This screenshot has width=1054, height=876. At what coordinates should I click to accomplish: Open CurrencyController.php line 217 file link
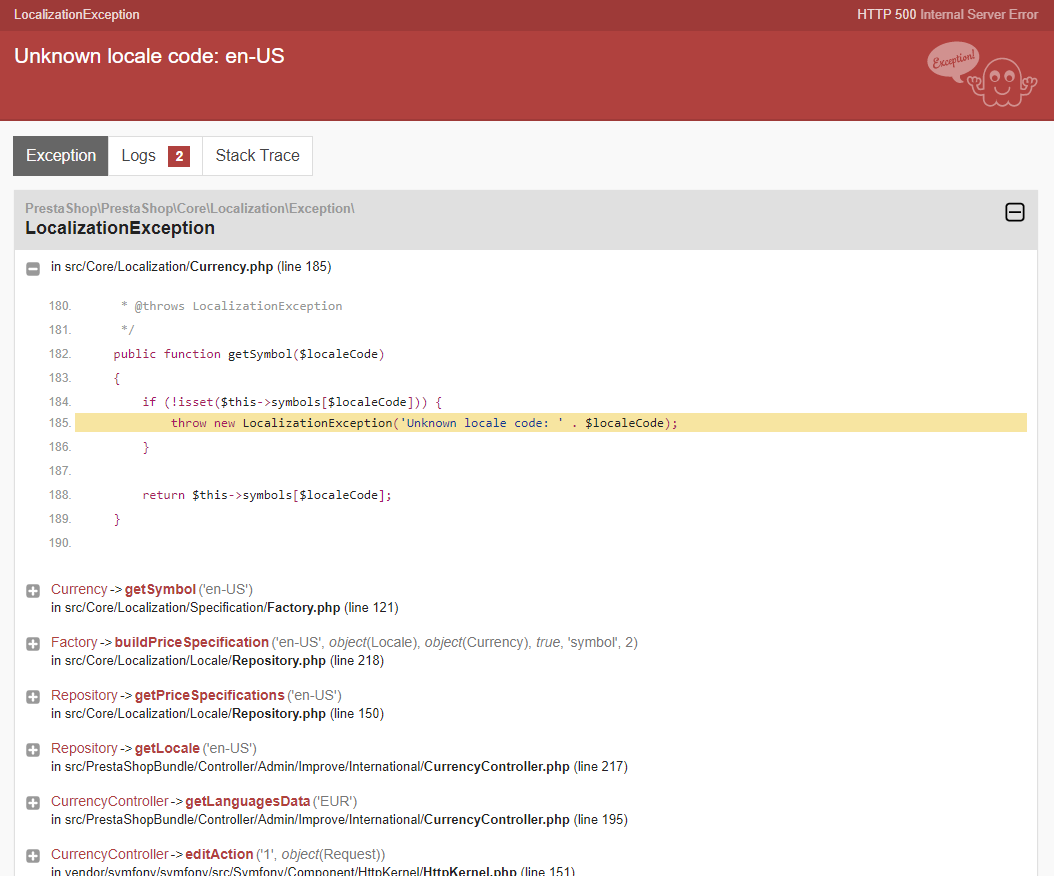tap(339, 767)
